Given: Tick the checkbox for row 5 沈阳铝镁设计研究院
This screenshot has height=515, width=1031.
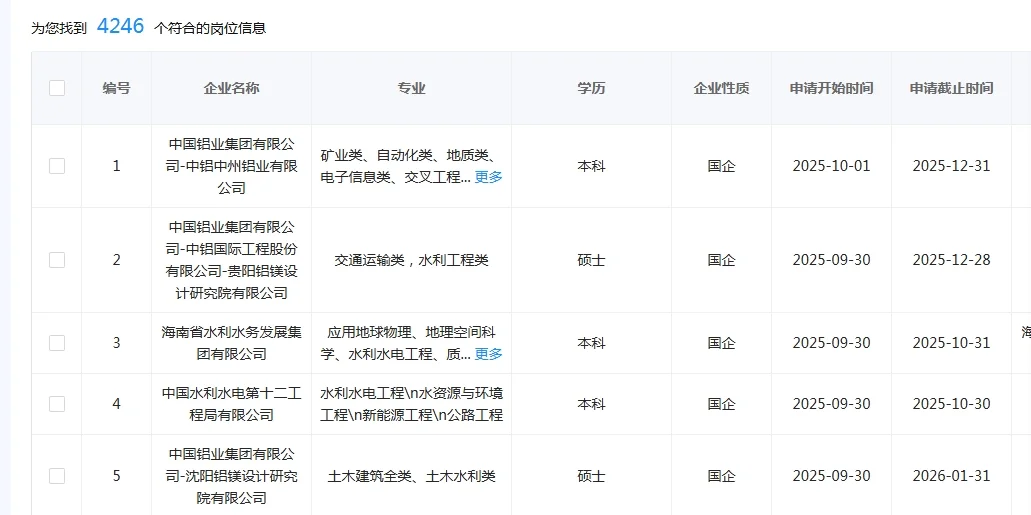Looking at the screenshot, I should tap(57, 476).
